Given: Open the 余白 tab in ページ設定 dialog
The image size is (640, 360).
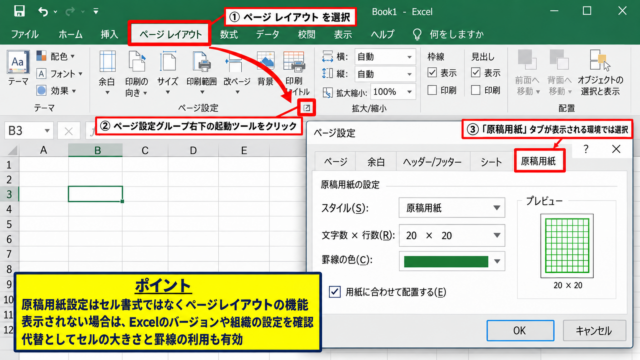Looking at the screenshot, I should [x=376, y=162].
